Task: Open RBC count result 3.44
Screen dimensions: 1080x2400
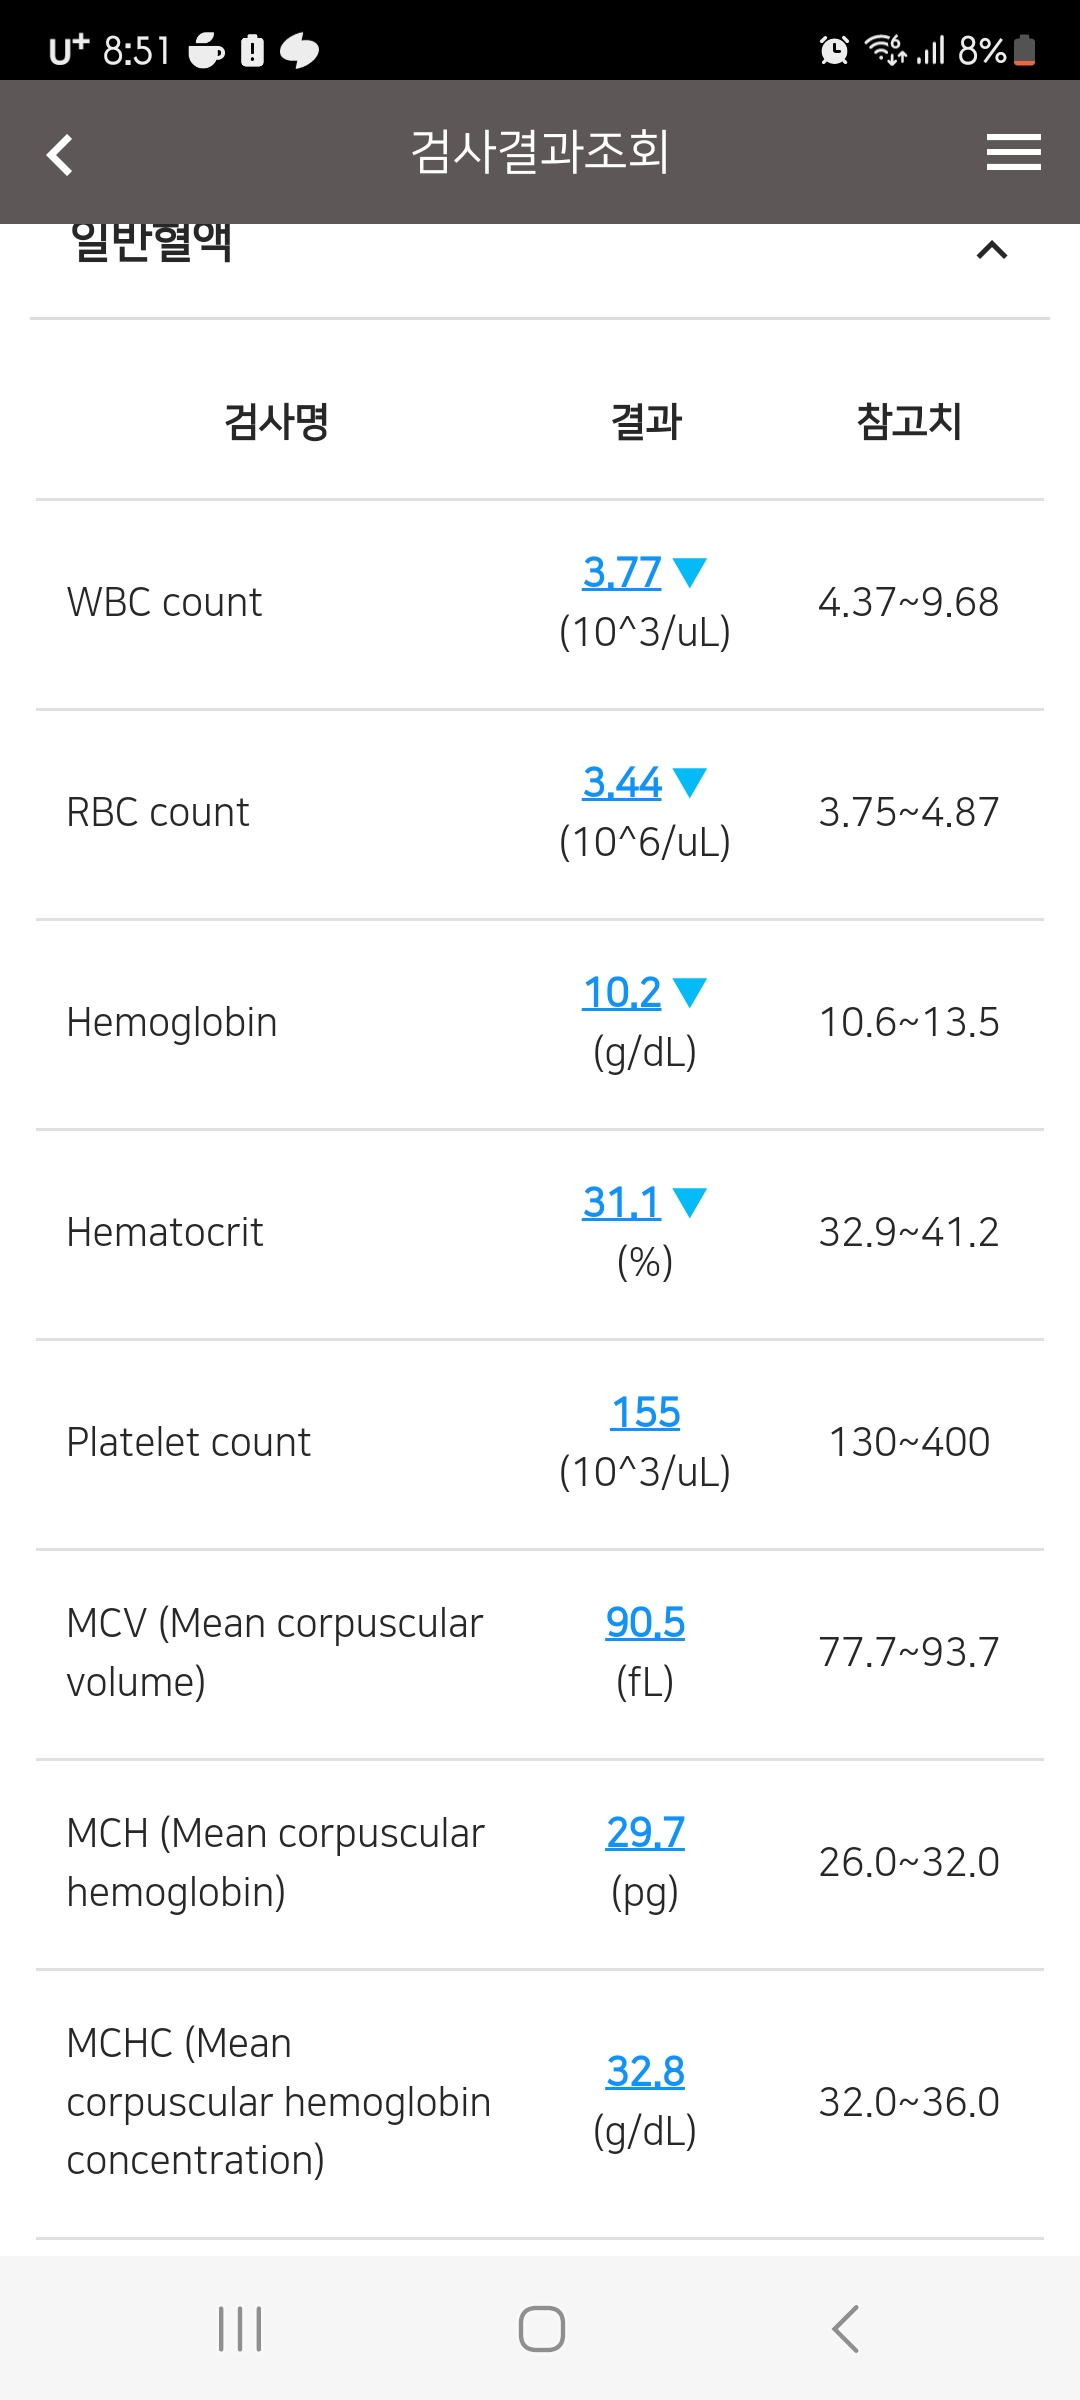Action: click(x=621, y=782)
